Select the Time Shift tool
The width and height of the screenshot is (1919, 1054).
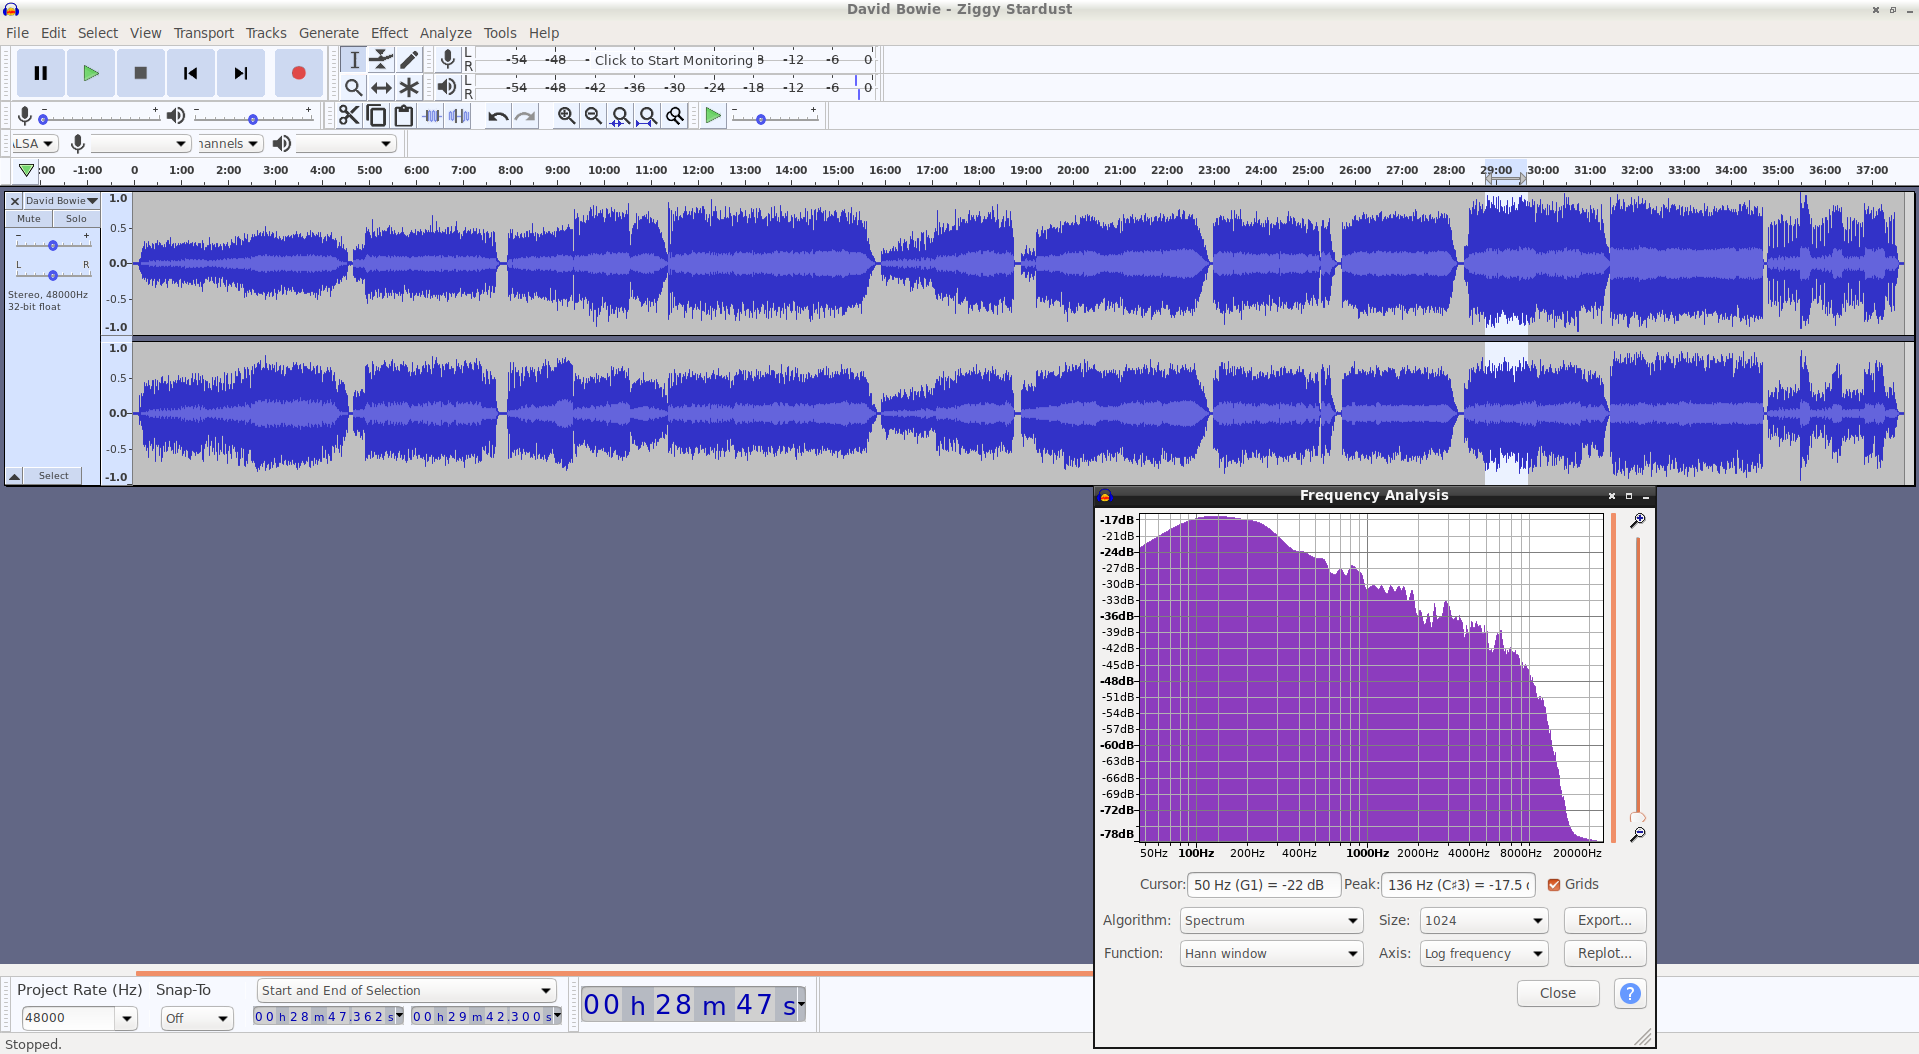[x=381, y=88]
